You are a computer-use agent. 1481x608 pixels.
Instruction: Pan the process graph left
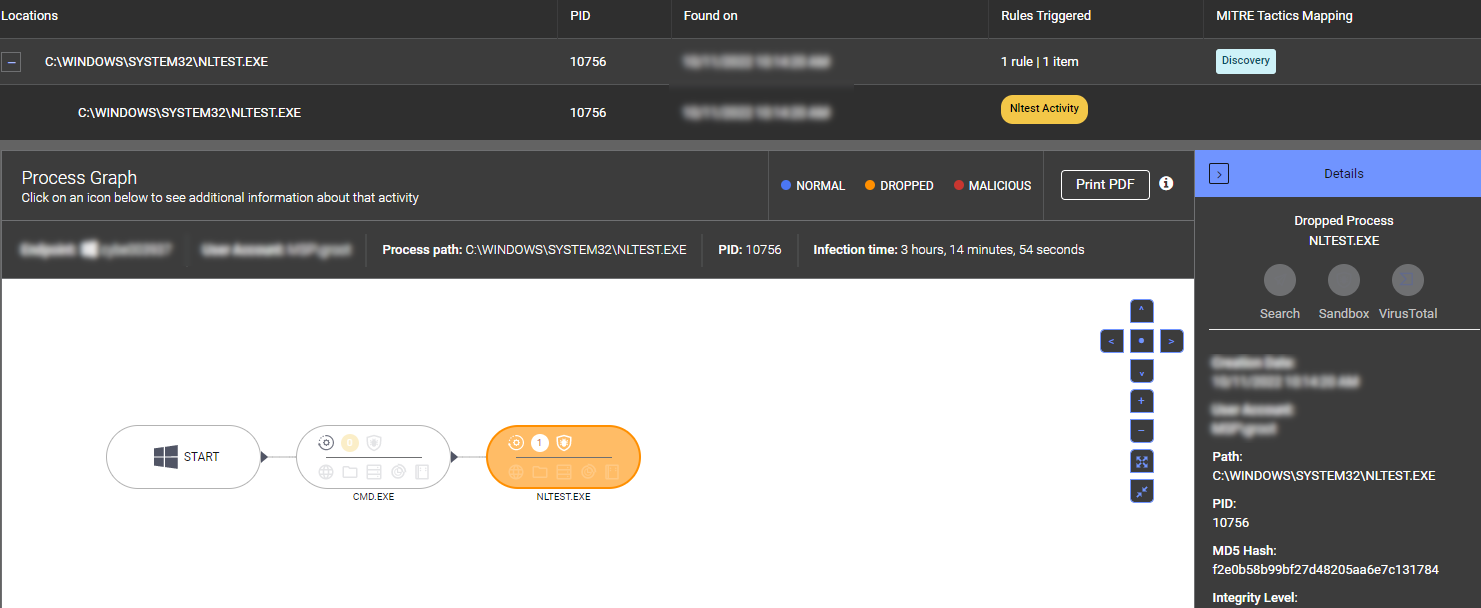pos(1111,341)
